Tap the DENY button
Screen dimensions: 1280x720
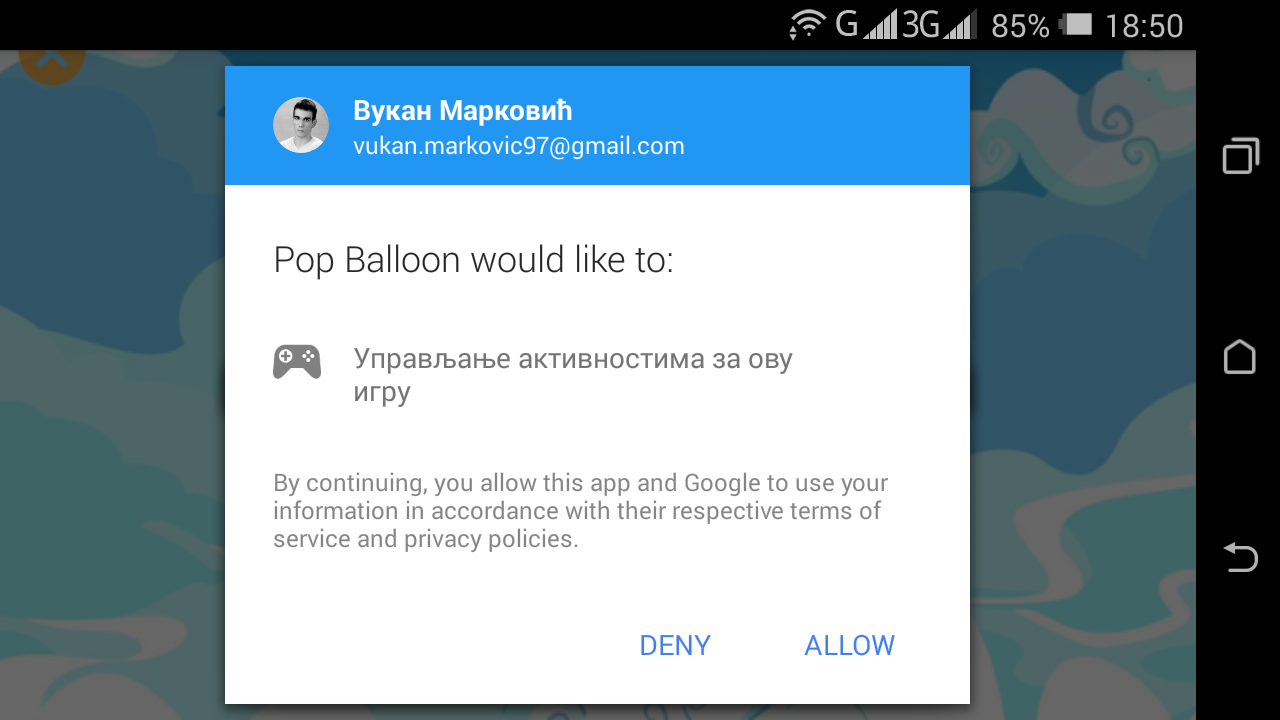pos(675,645)
